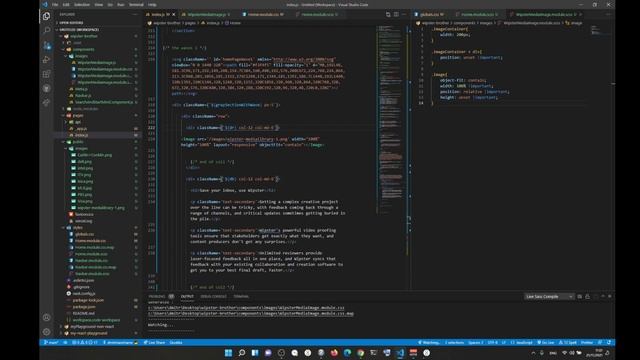The image size is (640, 360).
Task: Click the Visual Studio Code taskbar icon
Action: point(400,353)
